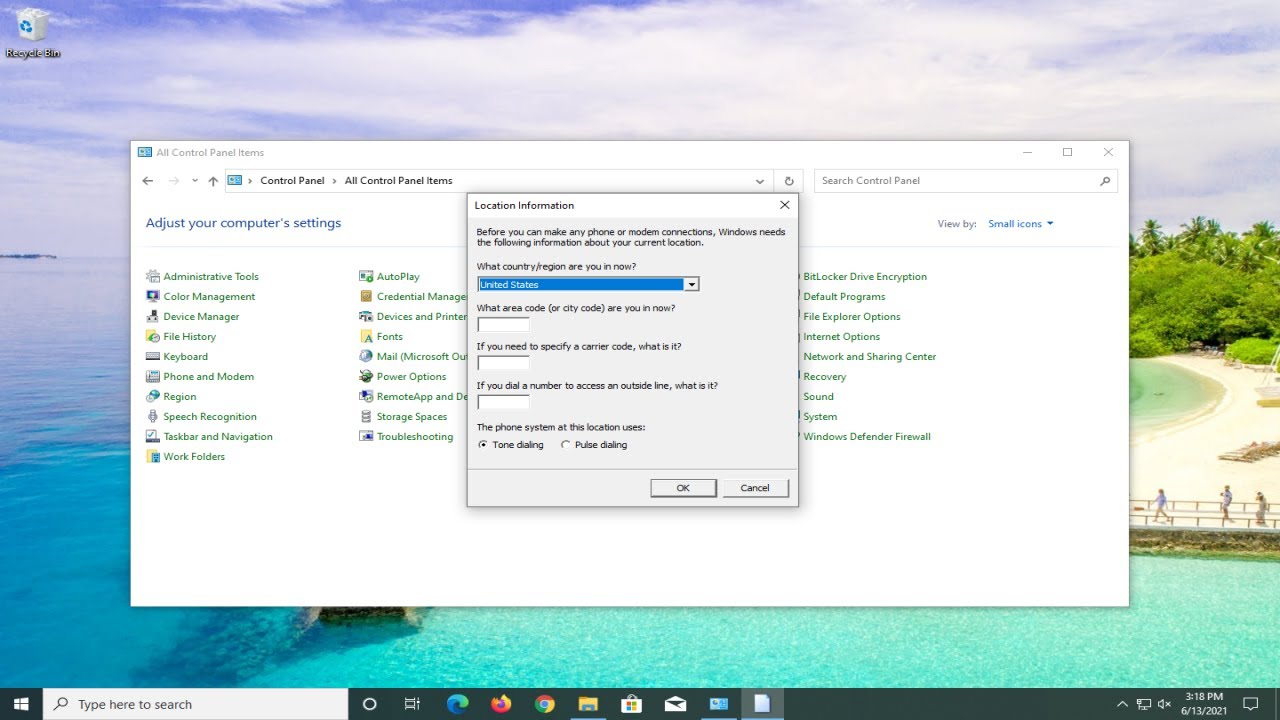Open Task View from the taskbar
The height and width of the screenshot is (720, 1280).
412,704
